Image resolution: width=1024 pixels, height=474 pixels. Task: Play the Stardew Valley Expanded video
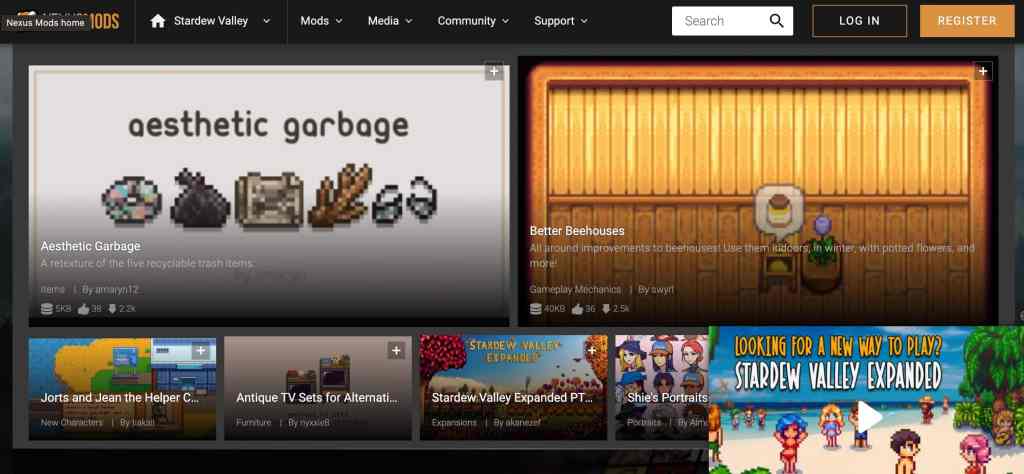click(868, 416)
